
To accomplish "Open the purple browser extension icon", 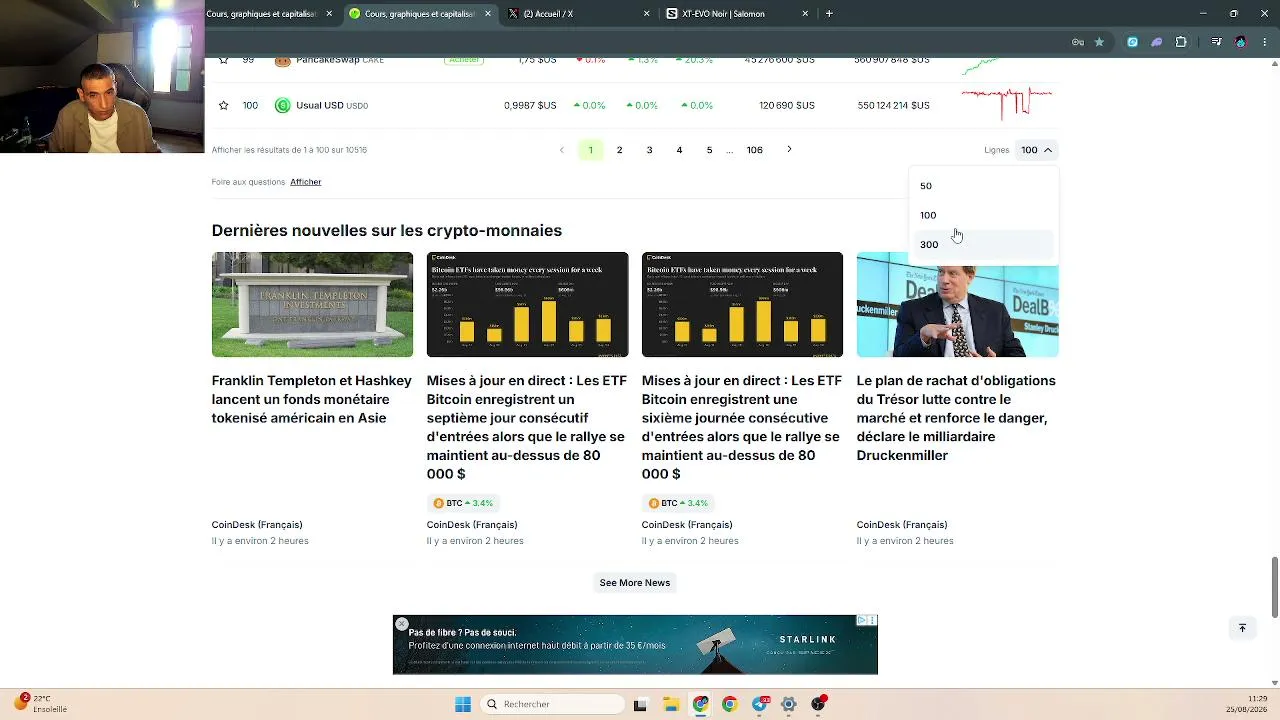I will pos(1157,42).
